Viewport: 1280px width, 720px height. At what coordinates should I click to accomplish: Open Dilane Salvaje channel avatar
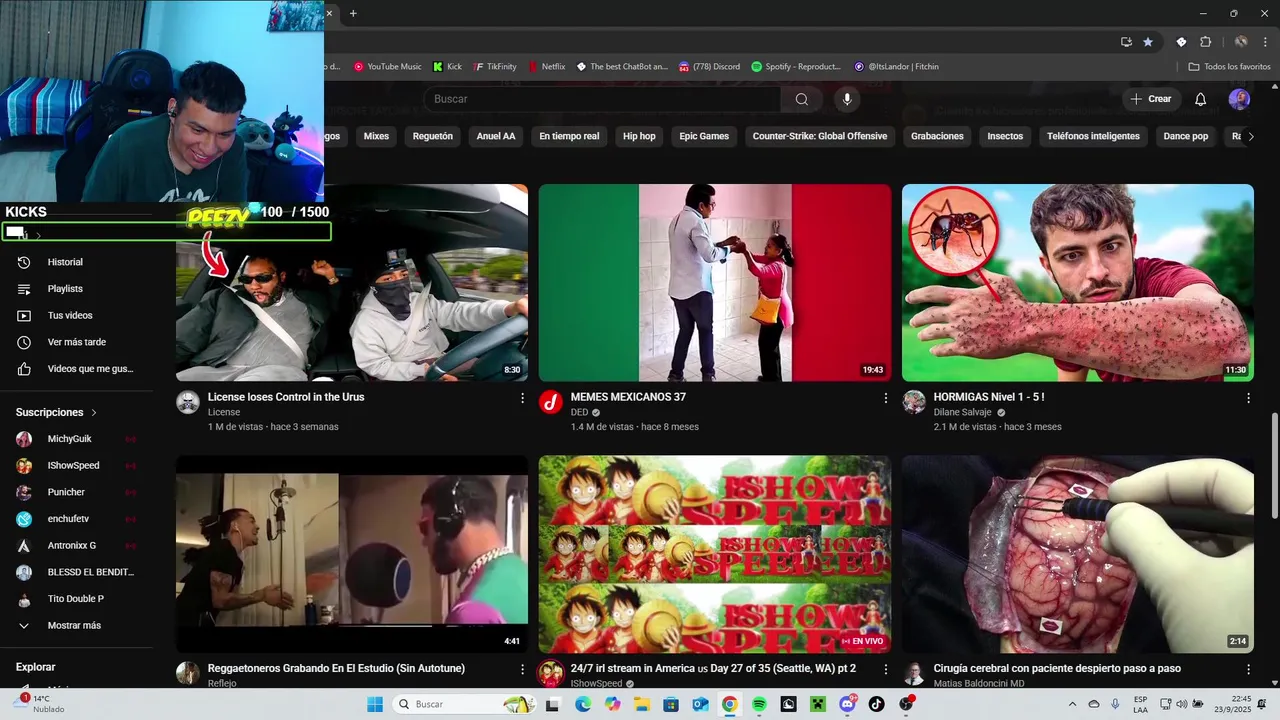click(x=914, y=402)
